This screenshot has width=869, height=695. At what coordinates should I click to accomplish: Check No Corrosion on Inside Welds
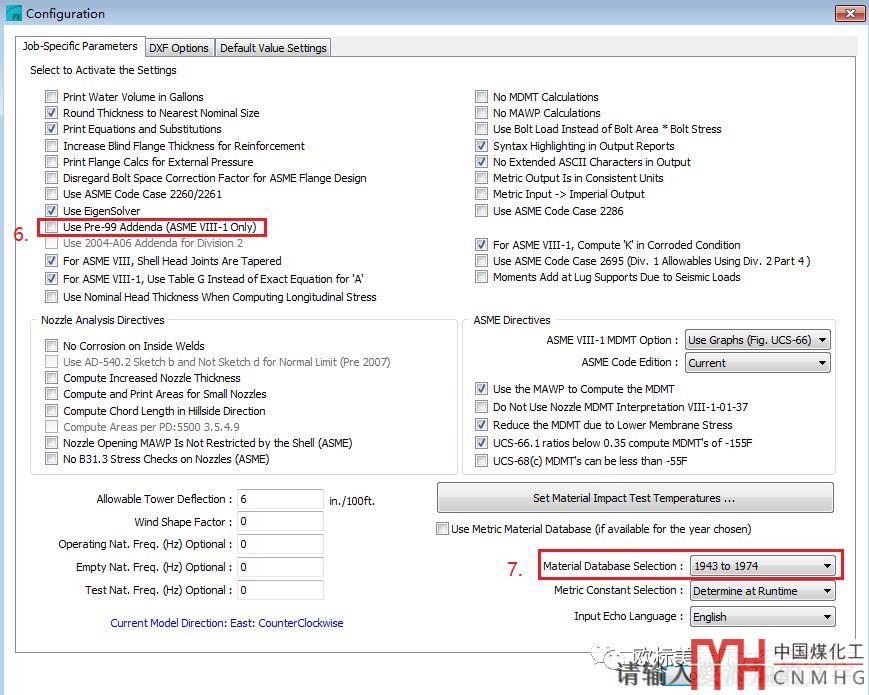point(52,346)
